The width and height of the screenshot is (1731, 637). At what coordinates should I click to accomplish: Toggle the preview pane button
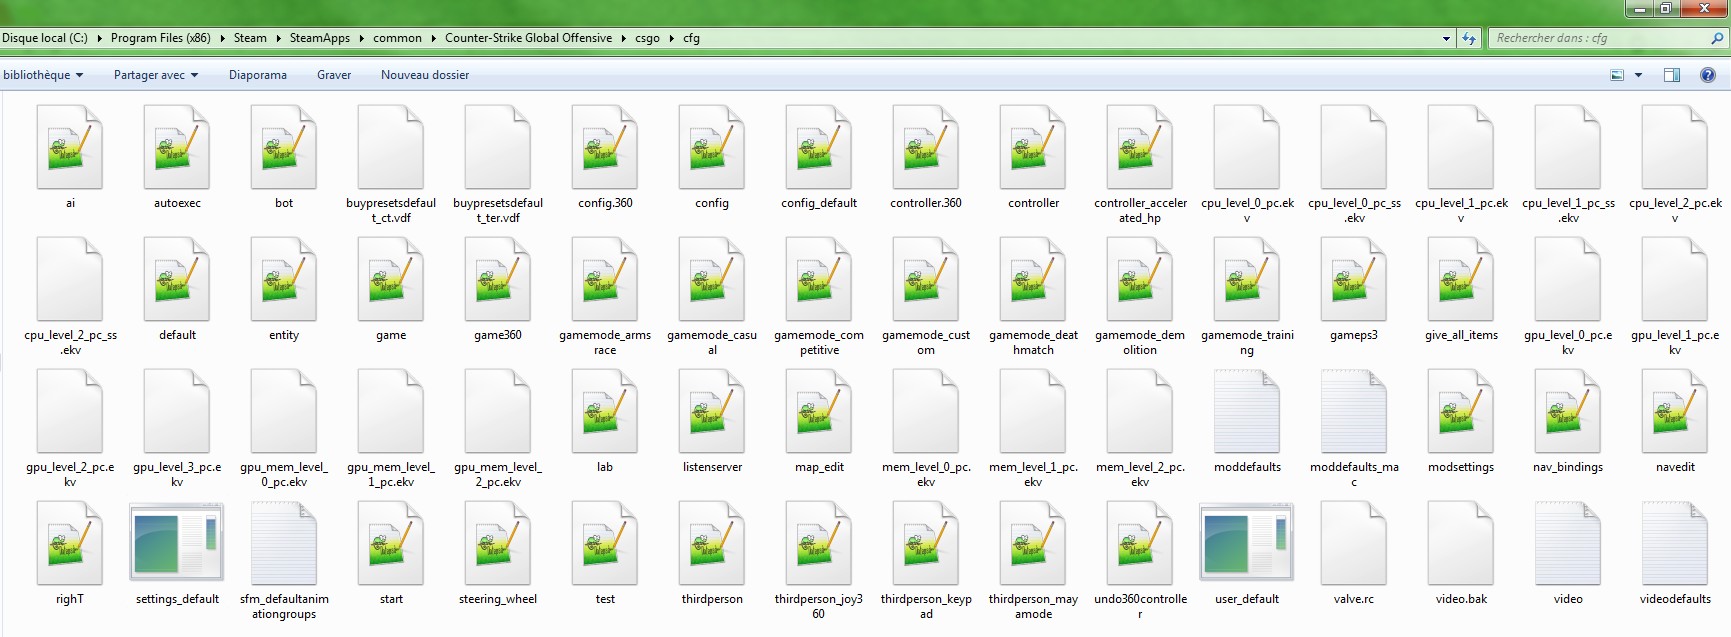[1672, 75]
